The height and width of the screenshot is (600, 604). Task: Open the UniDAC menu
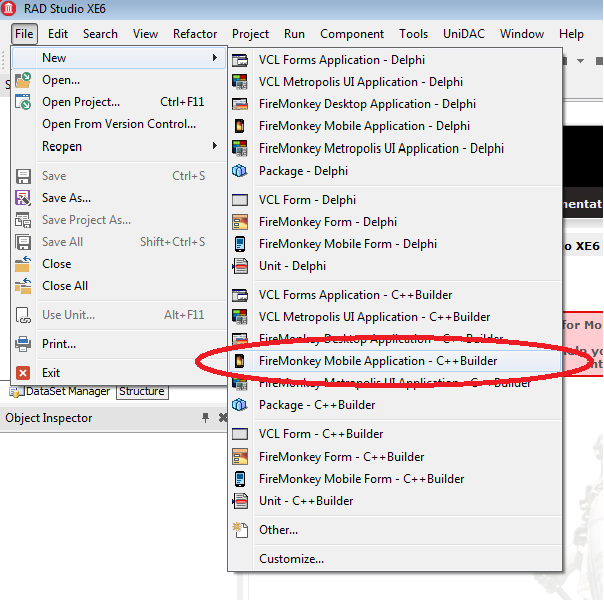[464, 34]
